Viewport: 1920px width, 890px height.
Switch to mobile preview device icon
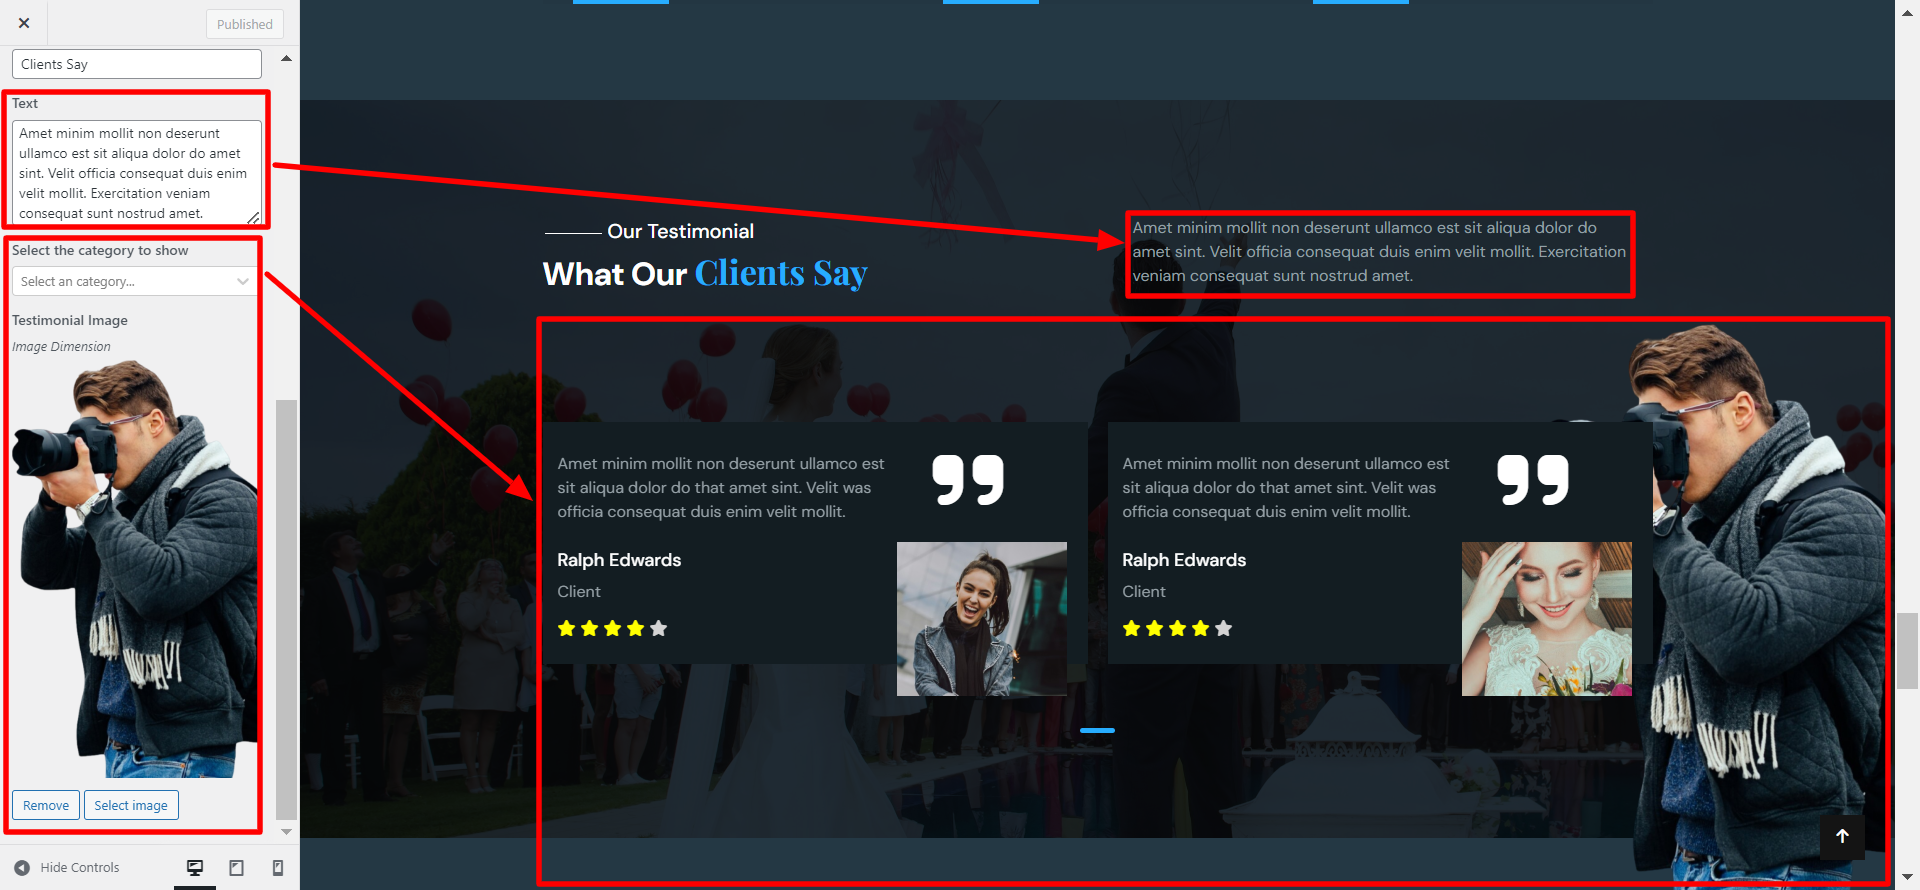(x=278, y=868)
